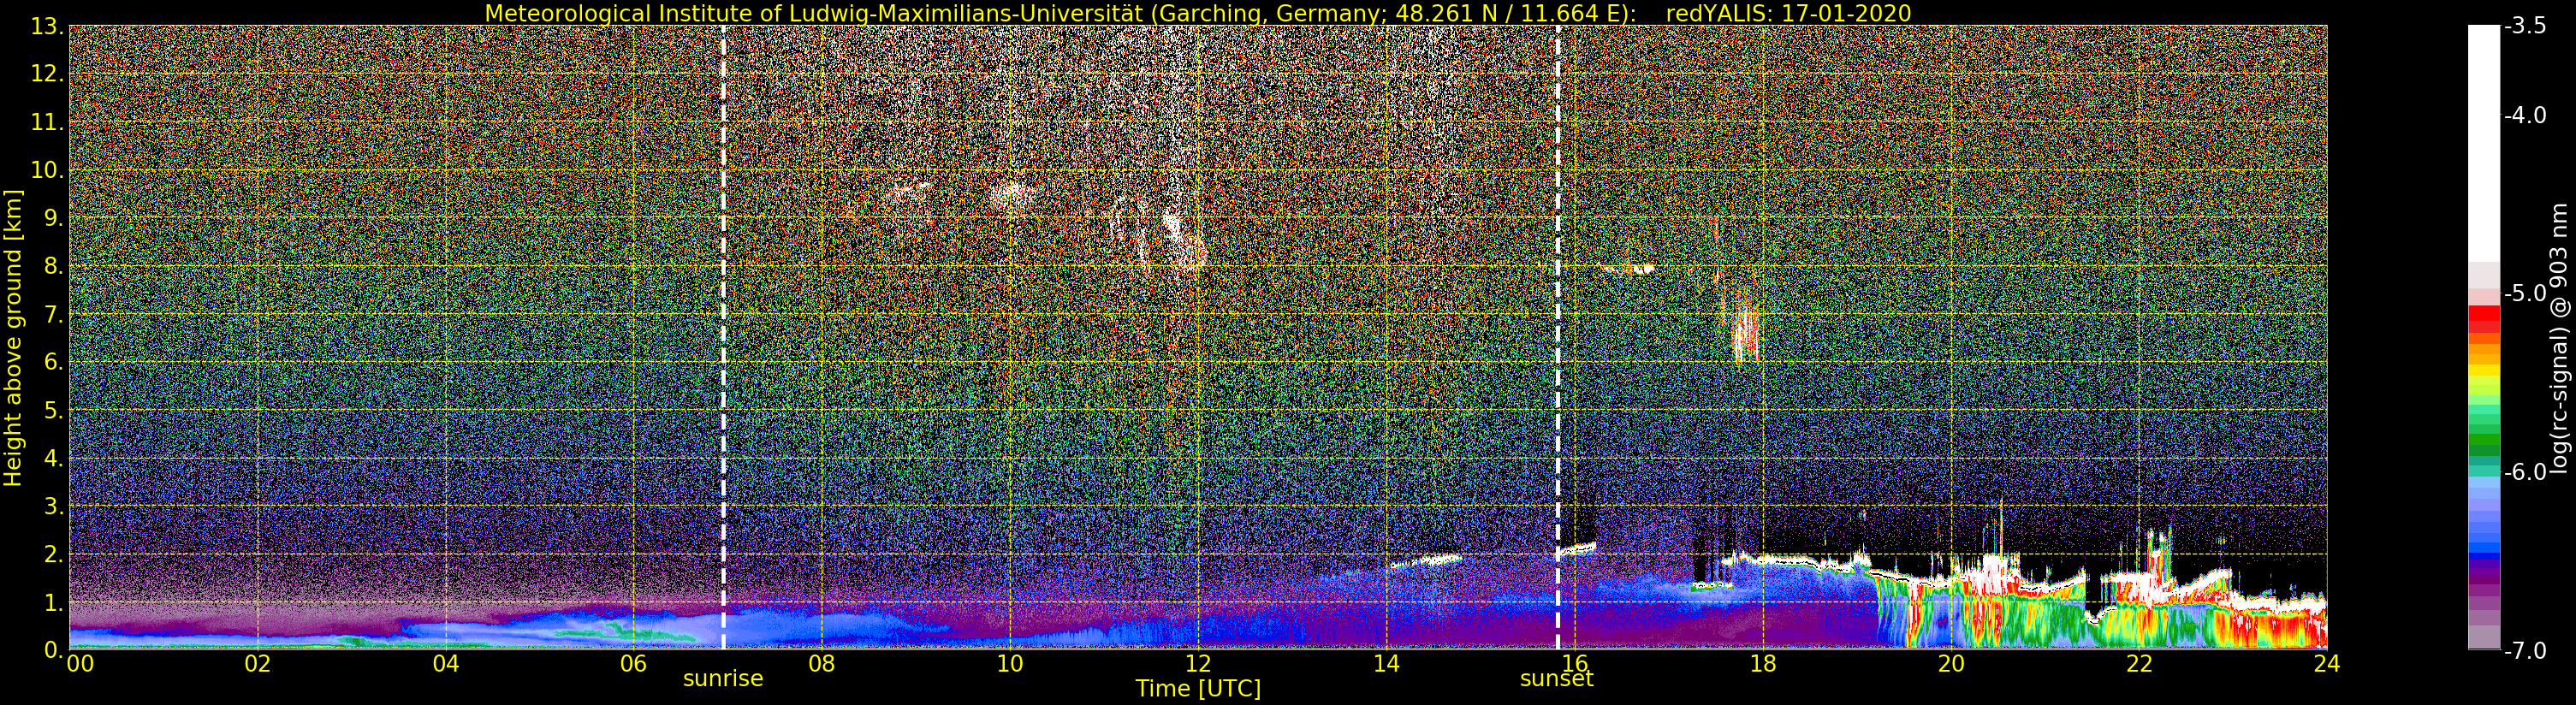2576x705 pixels.
Task: Click the '-3.5' colorbar tick label
Action: (x=2525, y=26)
